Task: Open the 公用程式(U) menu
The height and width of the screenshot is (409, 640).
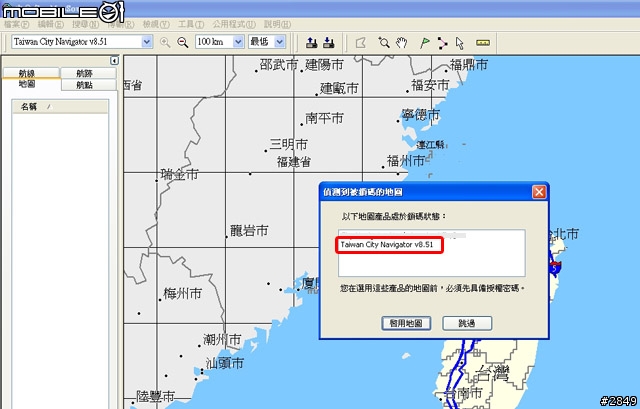Action: pos(234,24)
